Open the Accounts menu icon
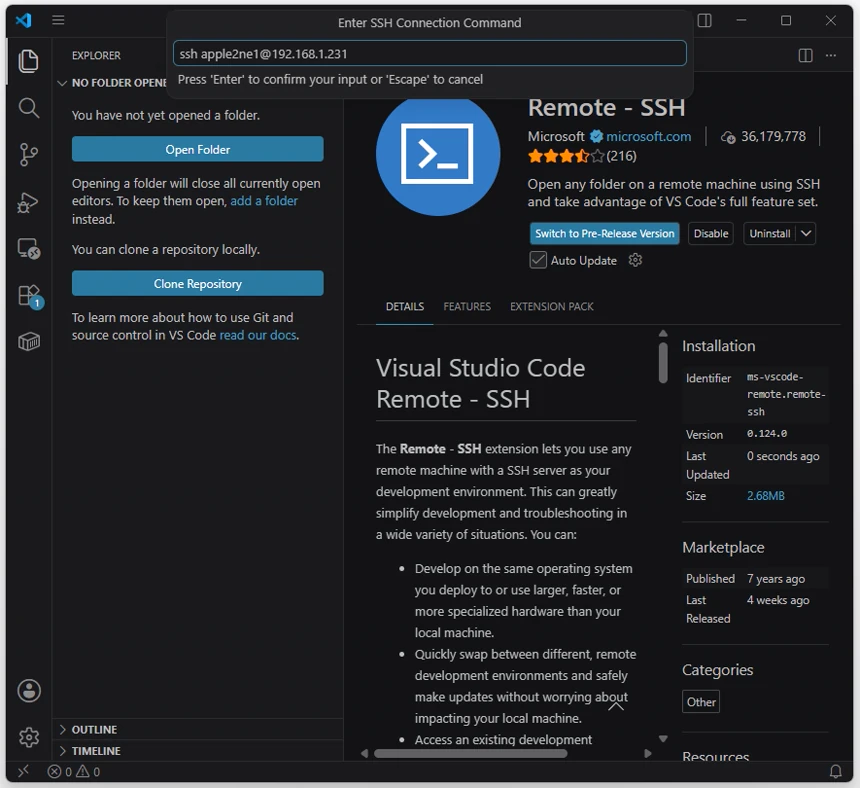Screen dimensions: 860x788 click(x=29, y=691)
